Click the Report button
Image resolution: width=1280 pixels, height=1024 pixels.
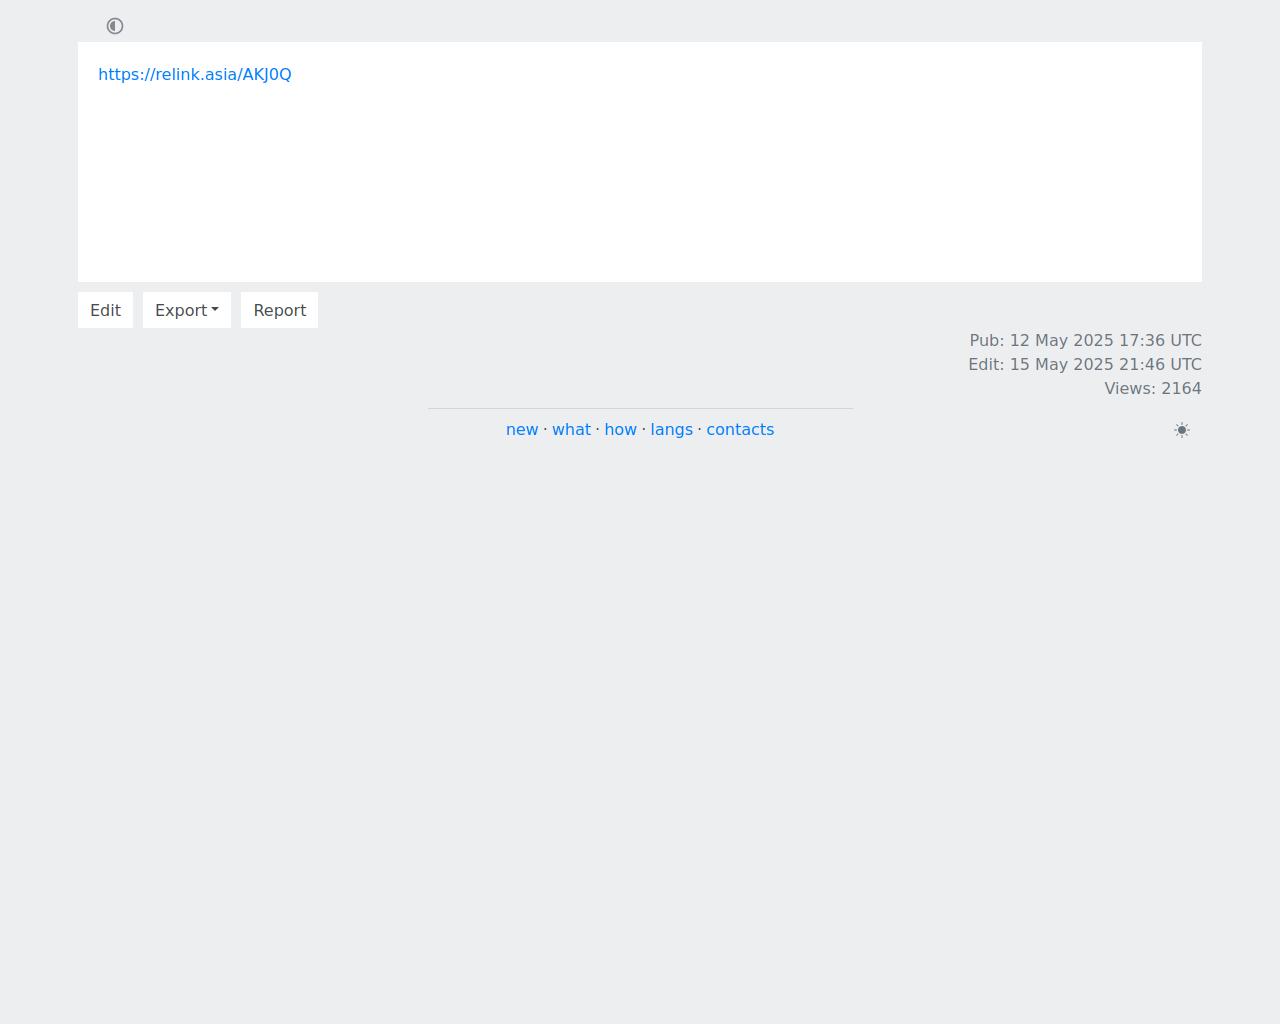(x=280, y=310)
